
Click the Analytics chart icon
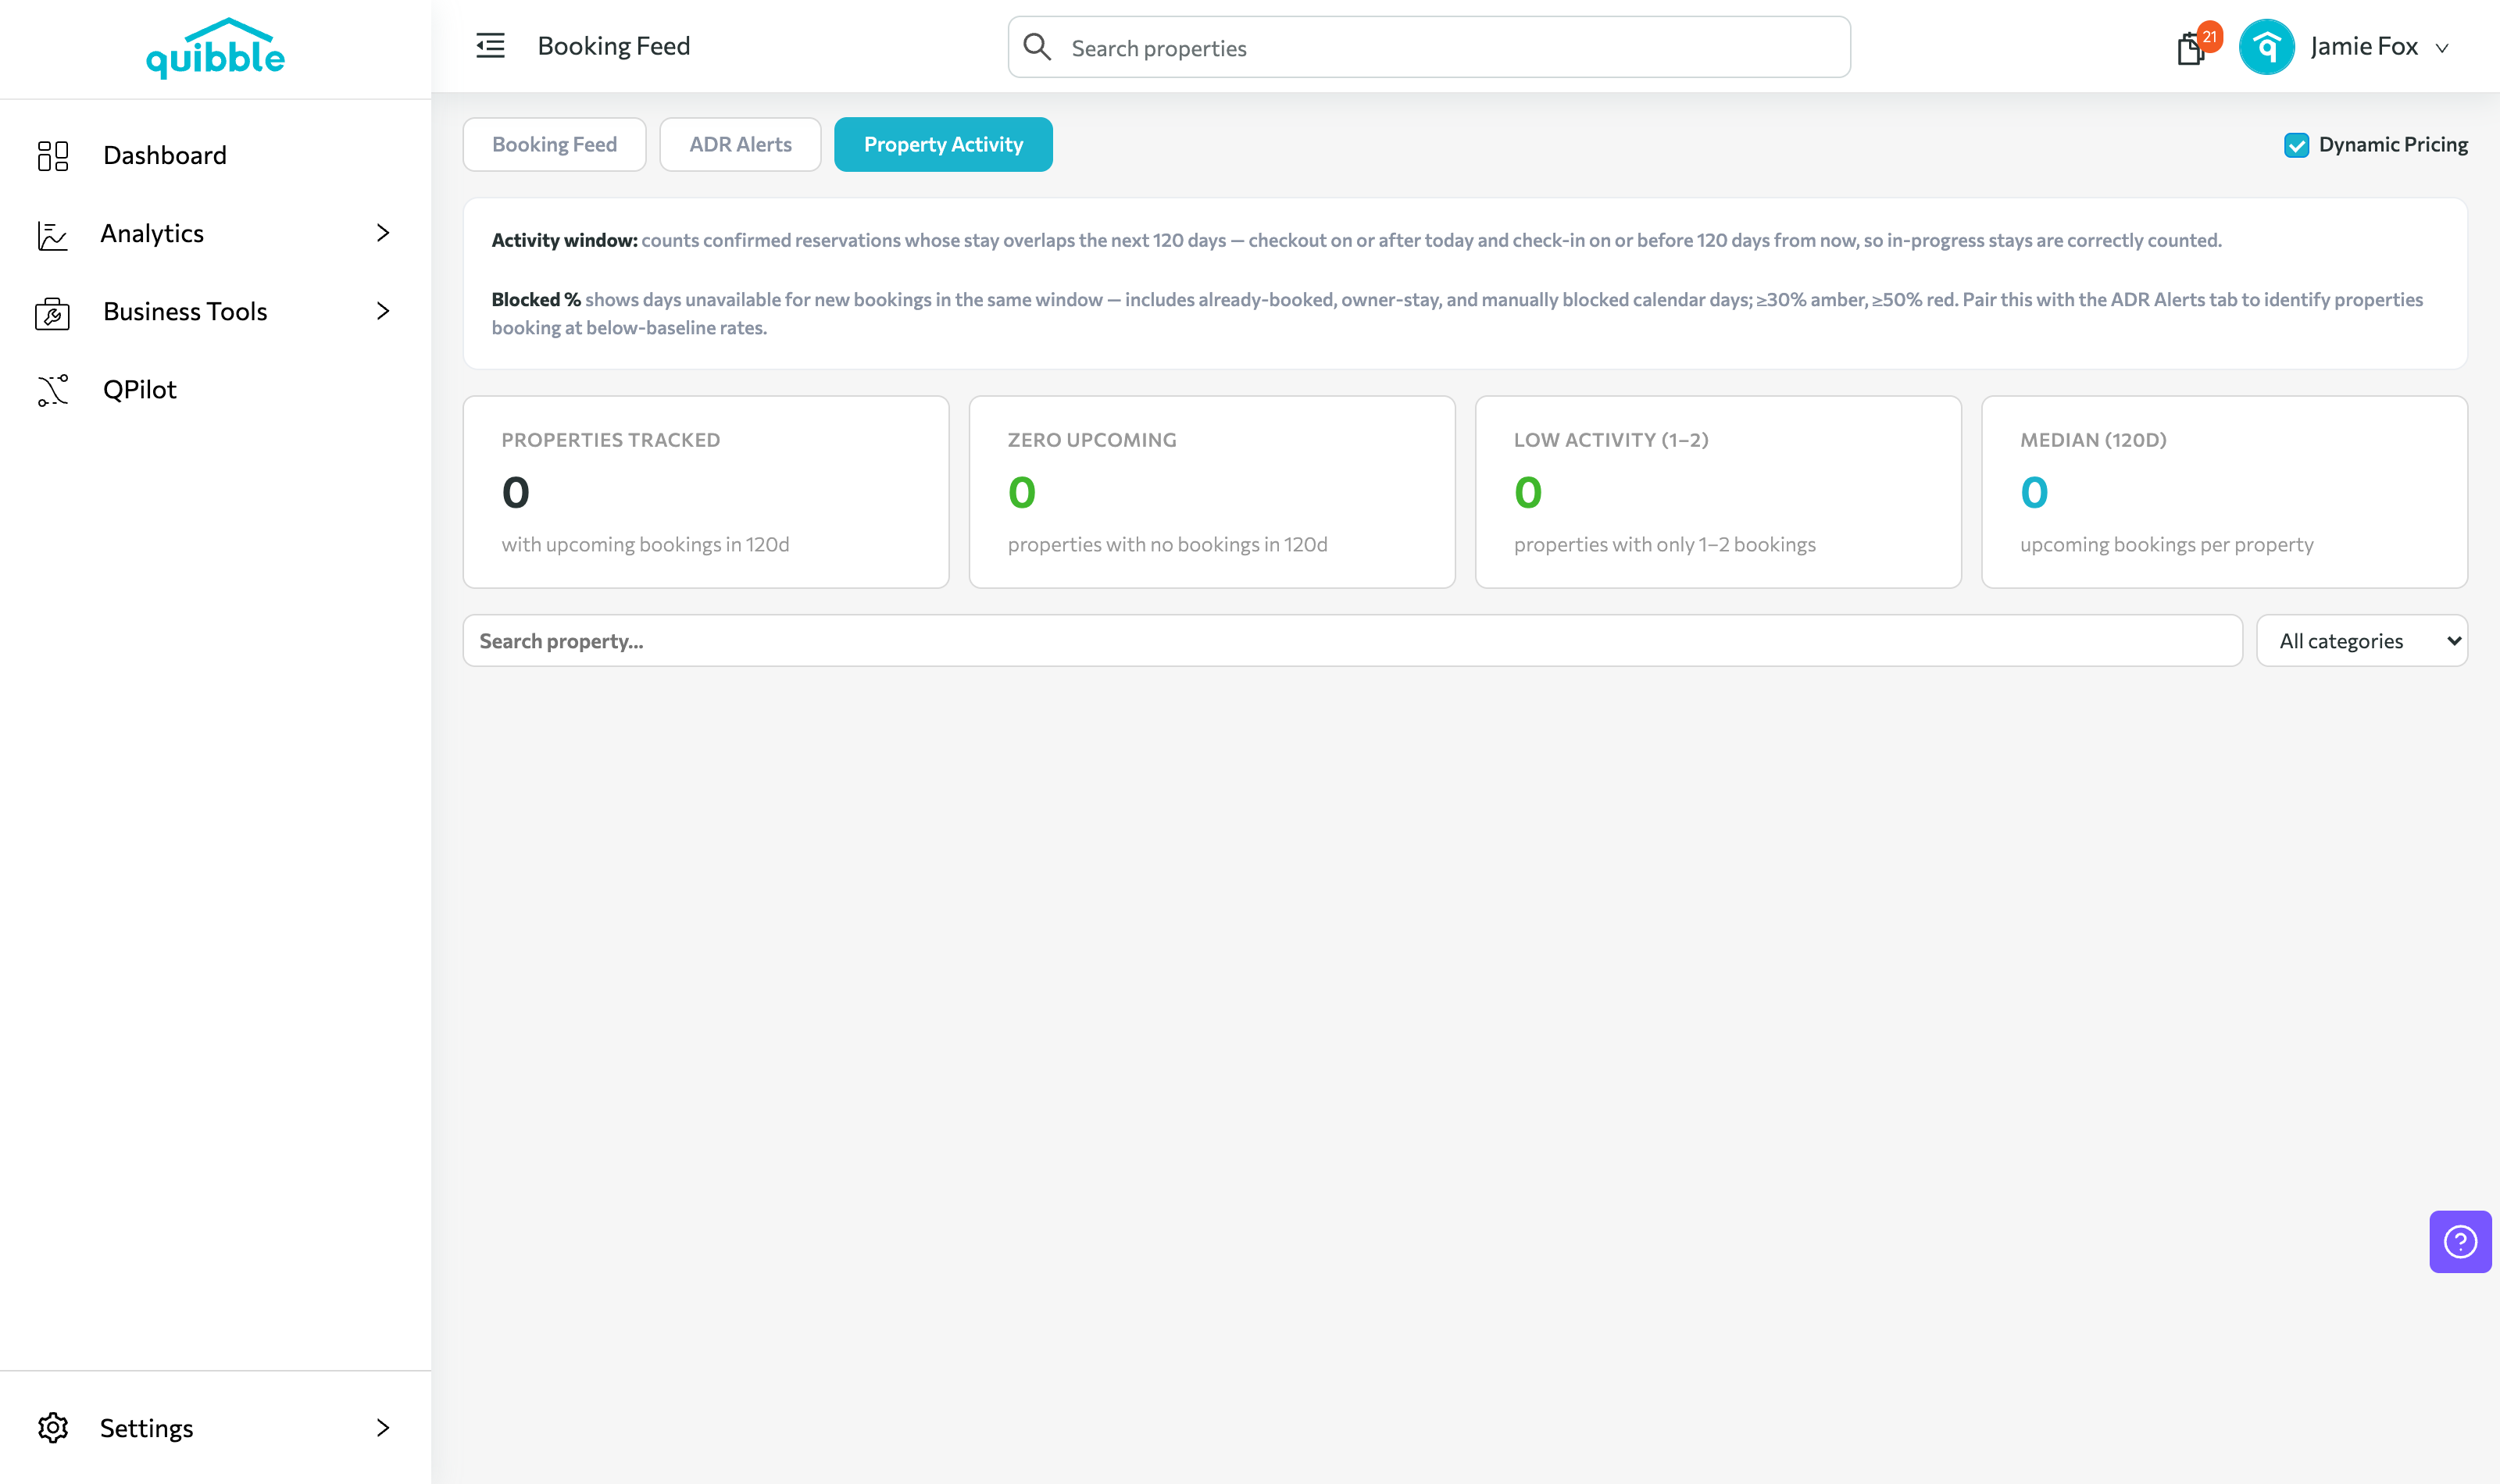coord(52,234)
